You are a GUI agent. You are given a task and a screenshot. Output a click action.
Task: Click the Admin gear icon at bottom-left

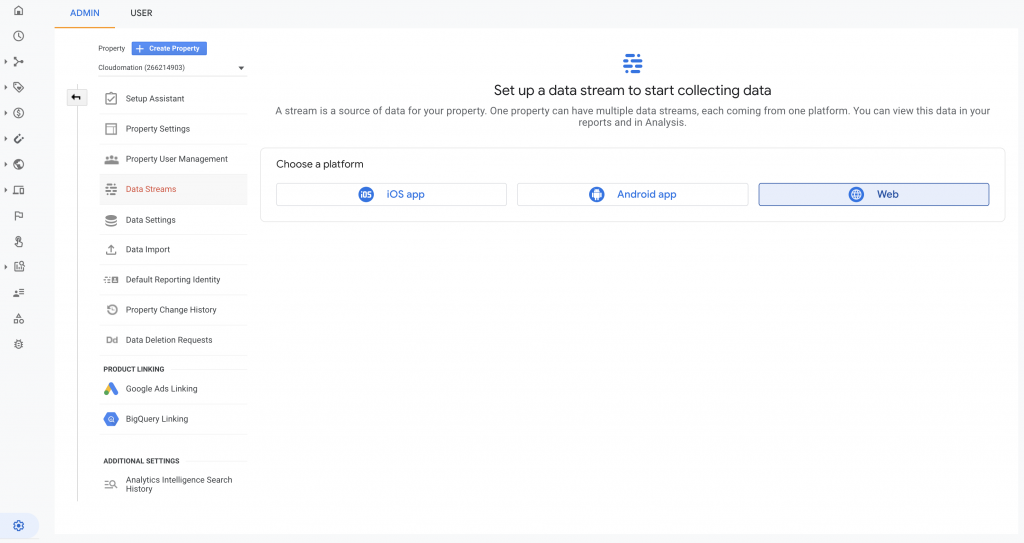coord(18,525)
